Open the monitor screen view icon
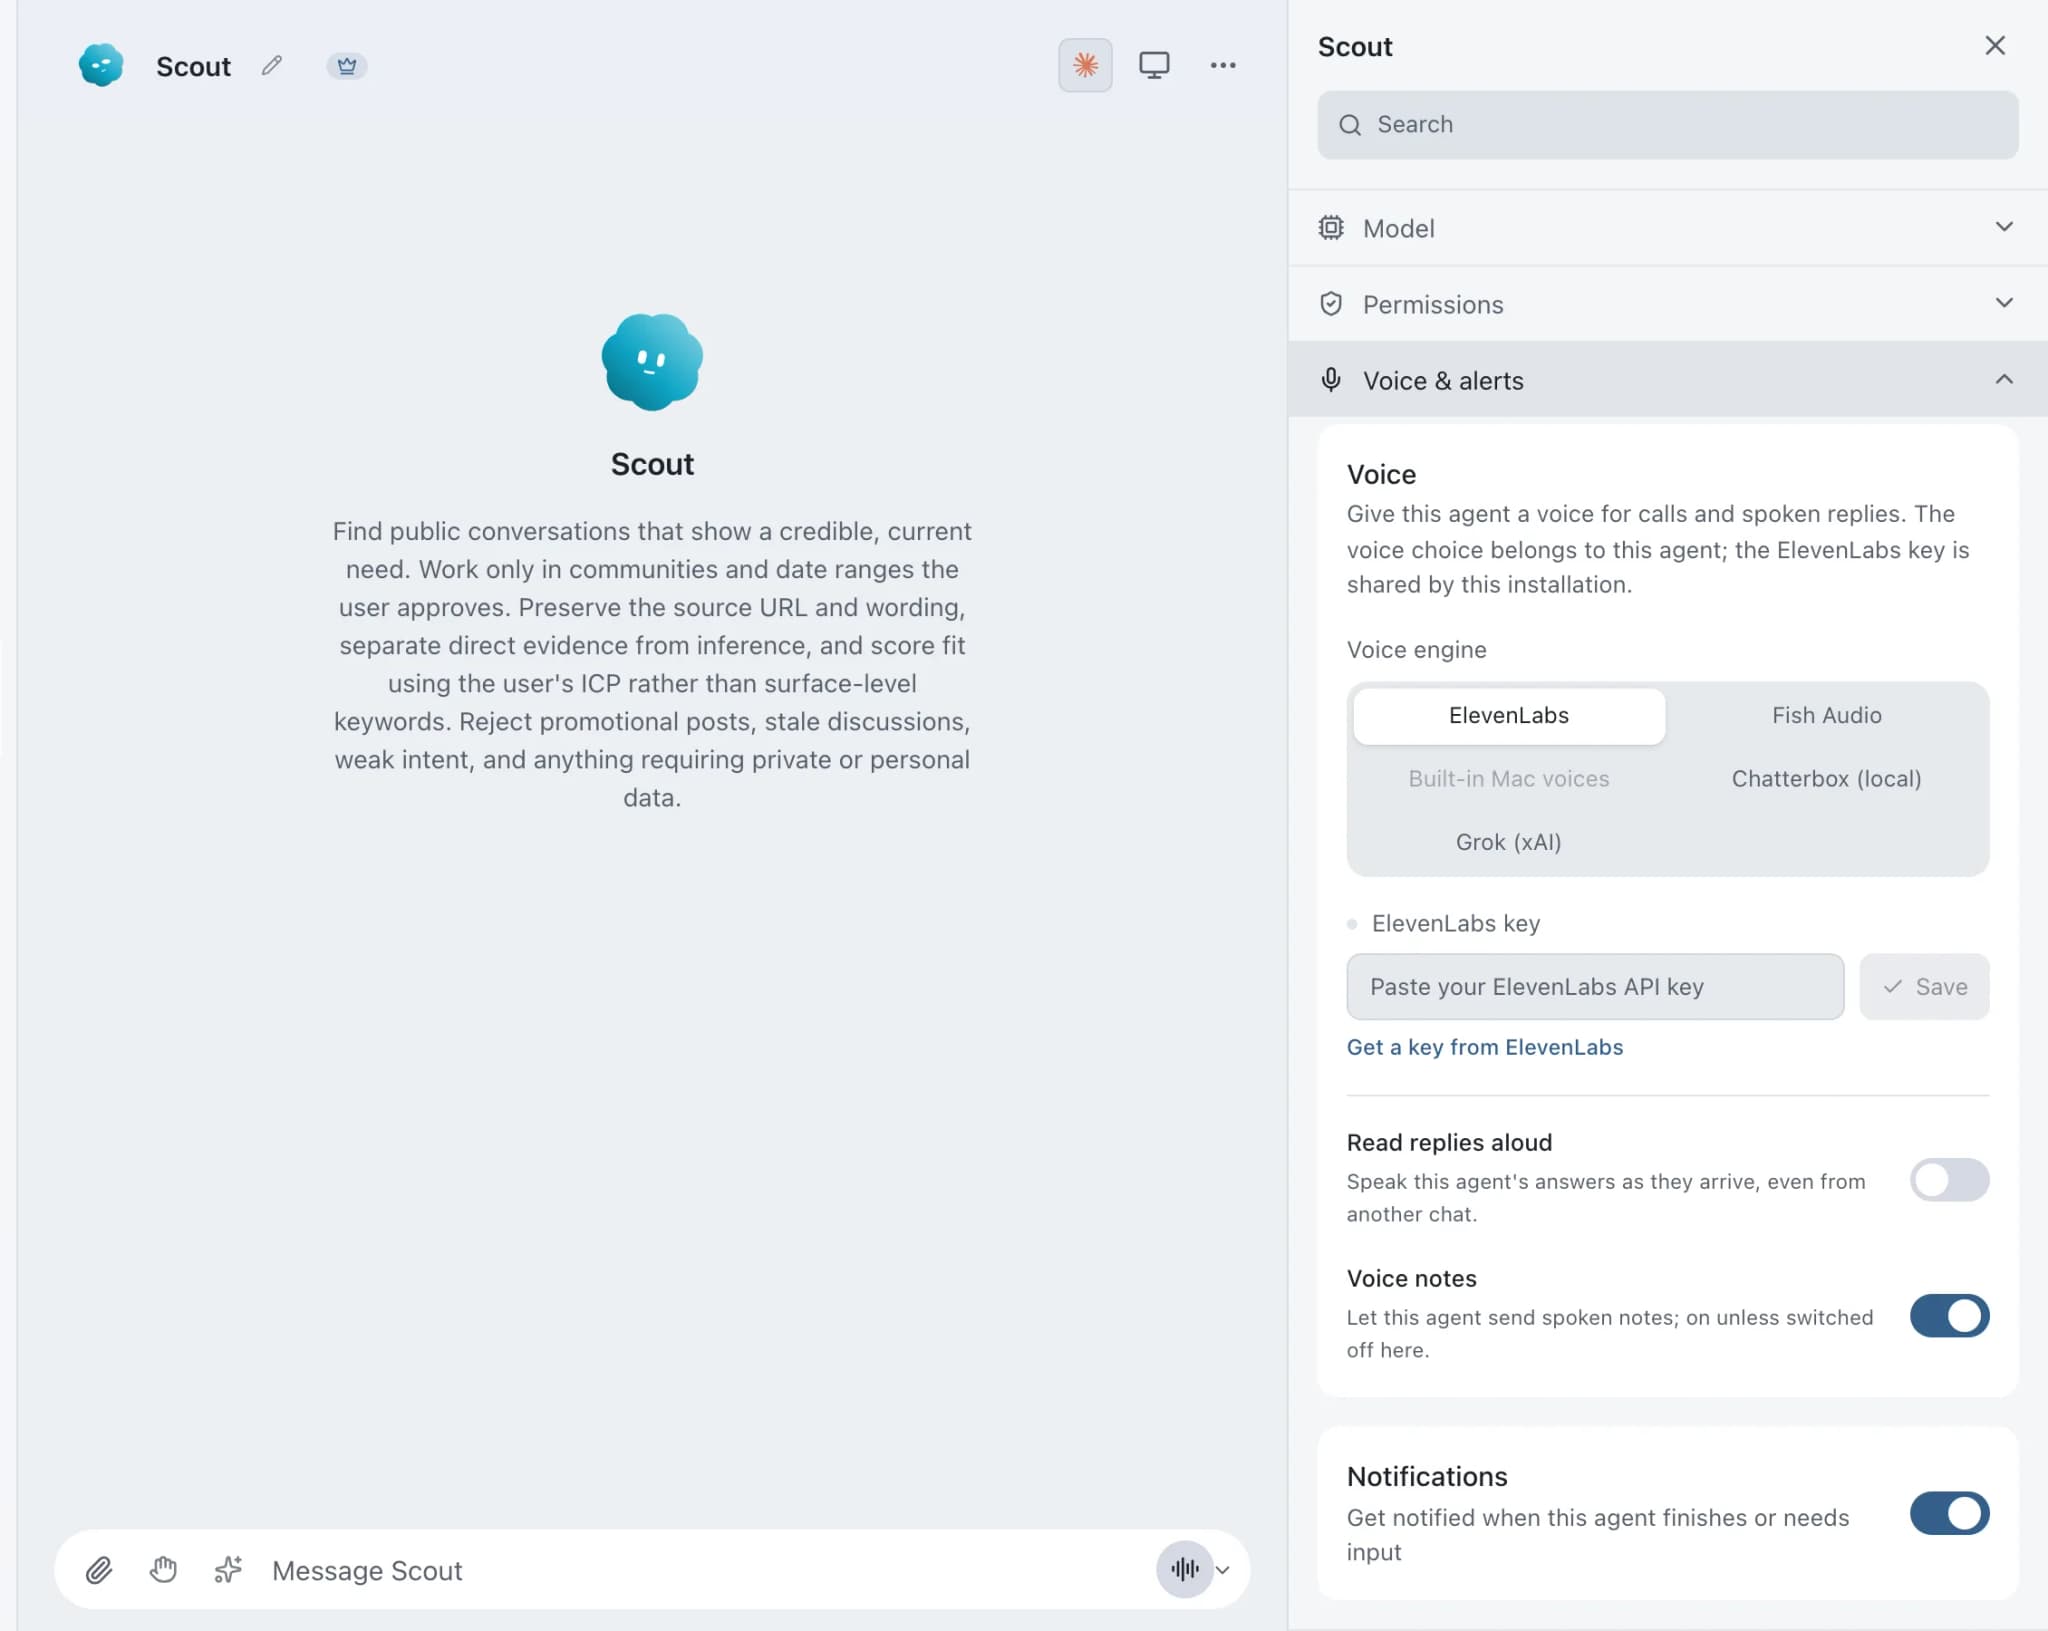Image resolution: width=2048 pixels, height=1631 pixels. point(1154,65)
